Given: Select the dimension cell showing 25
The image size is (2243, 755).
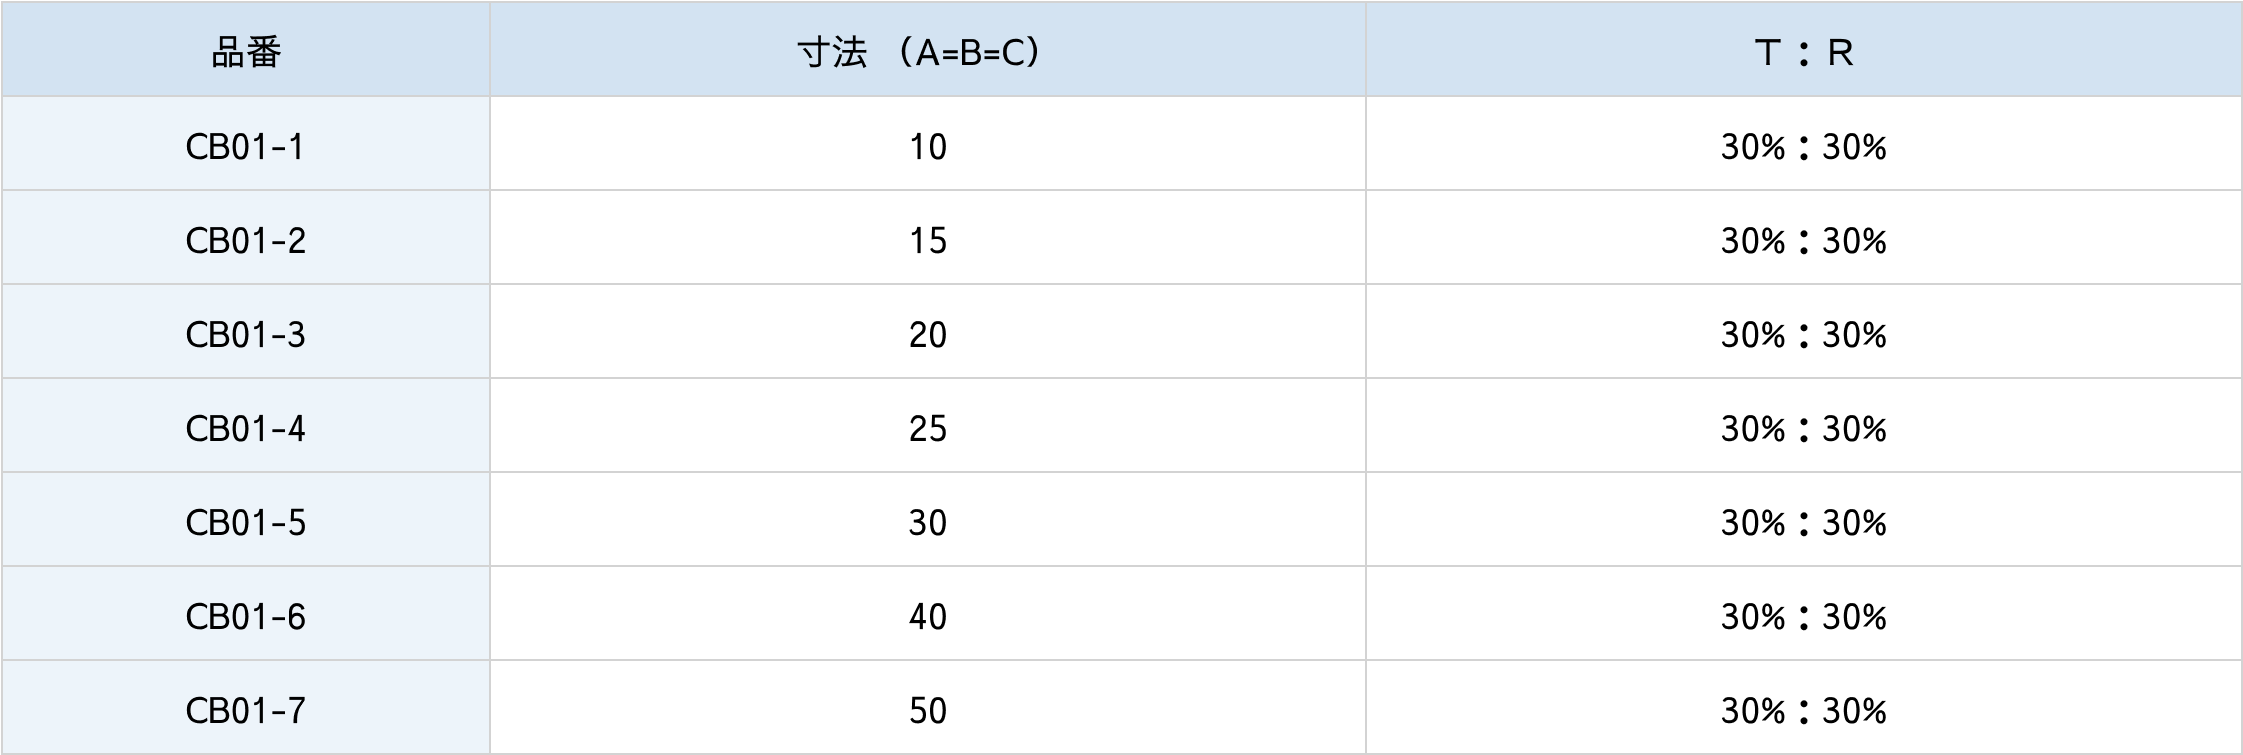Looking at the screenshot, I should [x=927, y=429].
